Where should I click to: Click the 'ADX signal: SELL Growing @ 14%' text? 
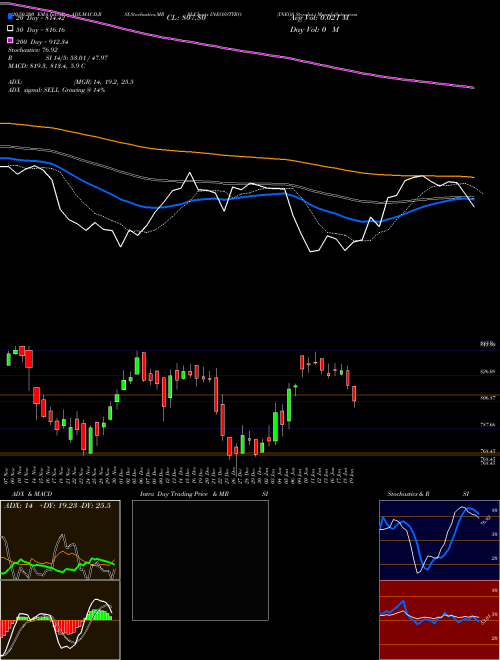[x=56, y=90]
